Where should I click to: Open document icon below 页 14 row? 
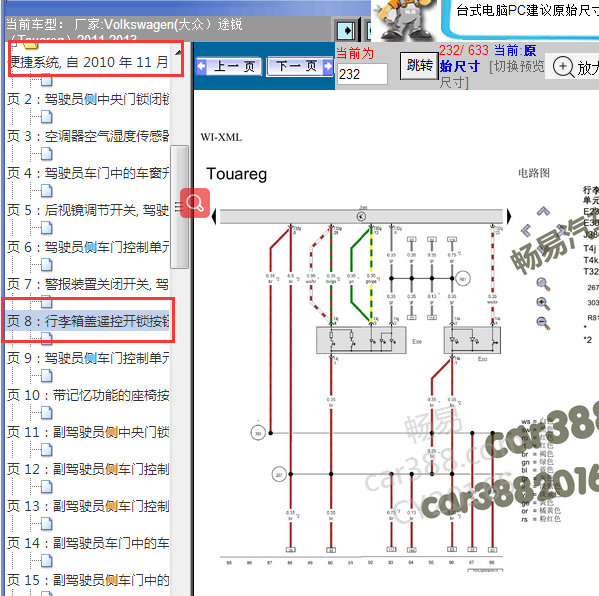click(46, 561)
